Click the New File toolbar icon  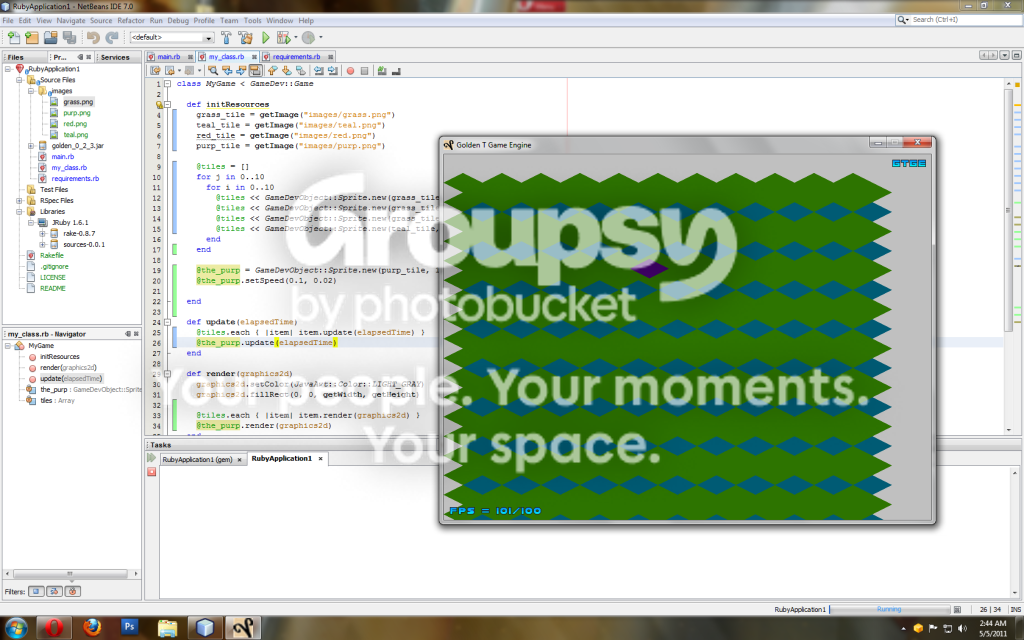14,38
